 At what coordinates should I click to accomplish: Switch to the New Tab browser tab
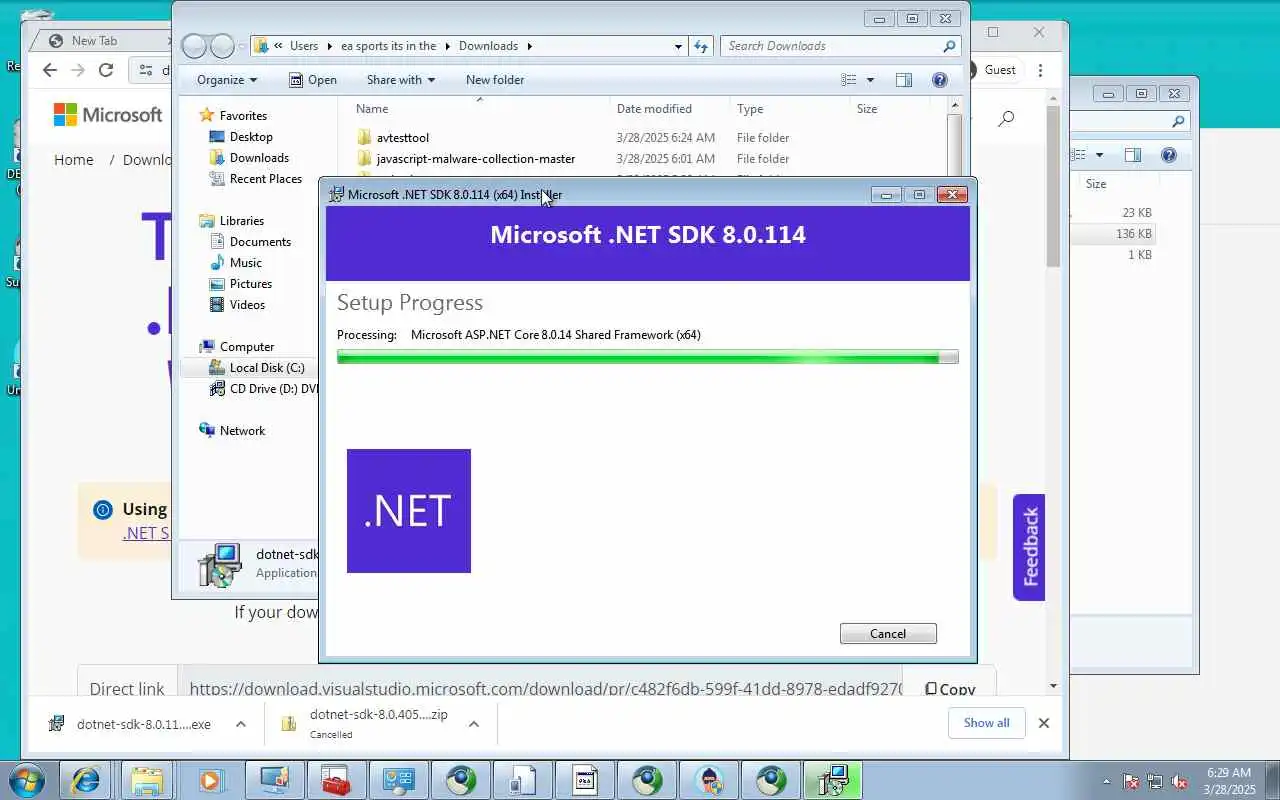click(x=94, y=41)
